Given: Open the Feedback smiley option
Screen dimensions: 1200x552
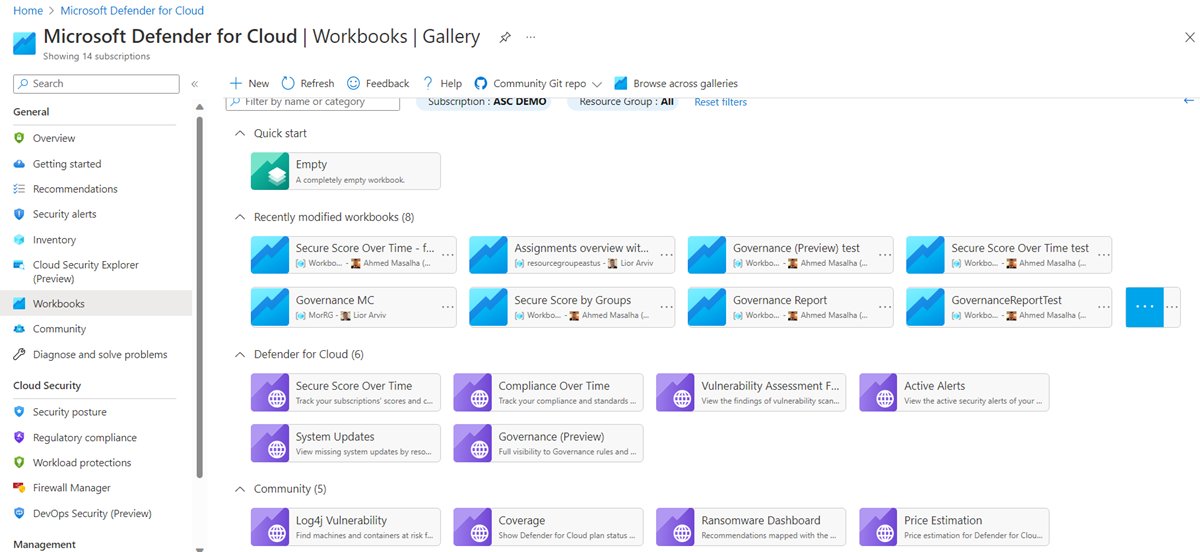Looking at the screenshot, I should point(378,84).
